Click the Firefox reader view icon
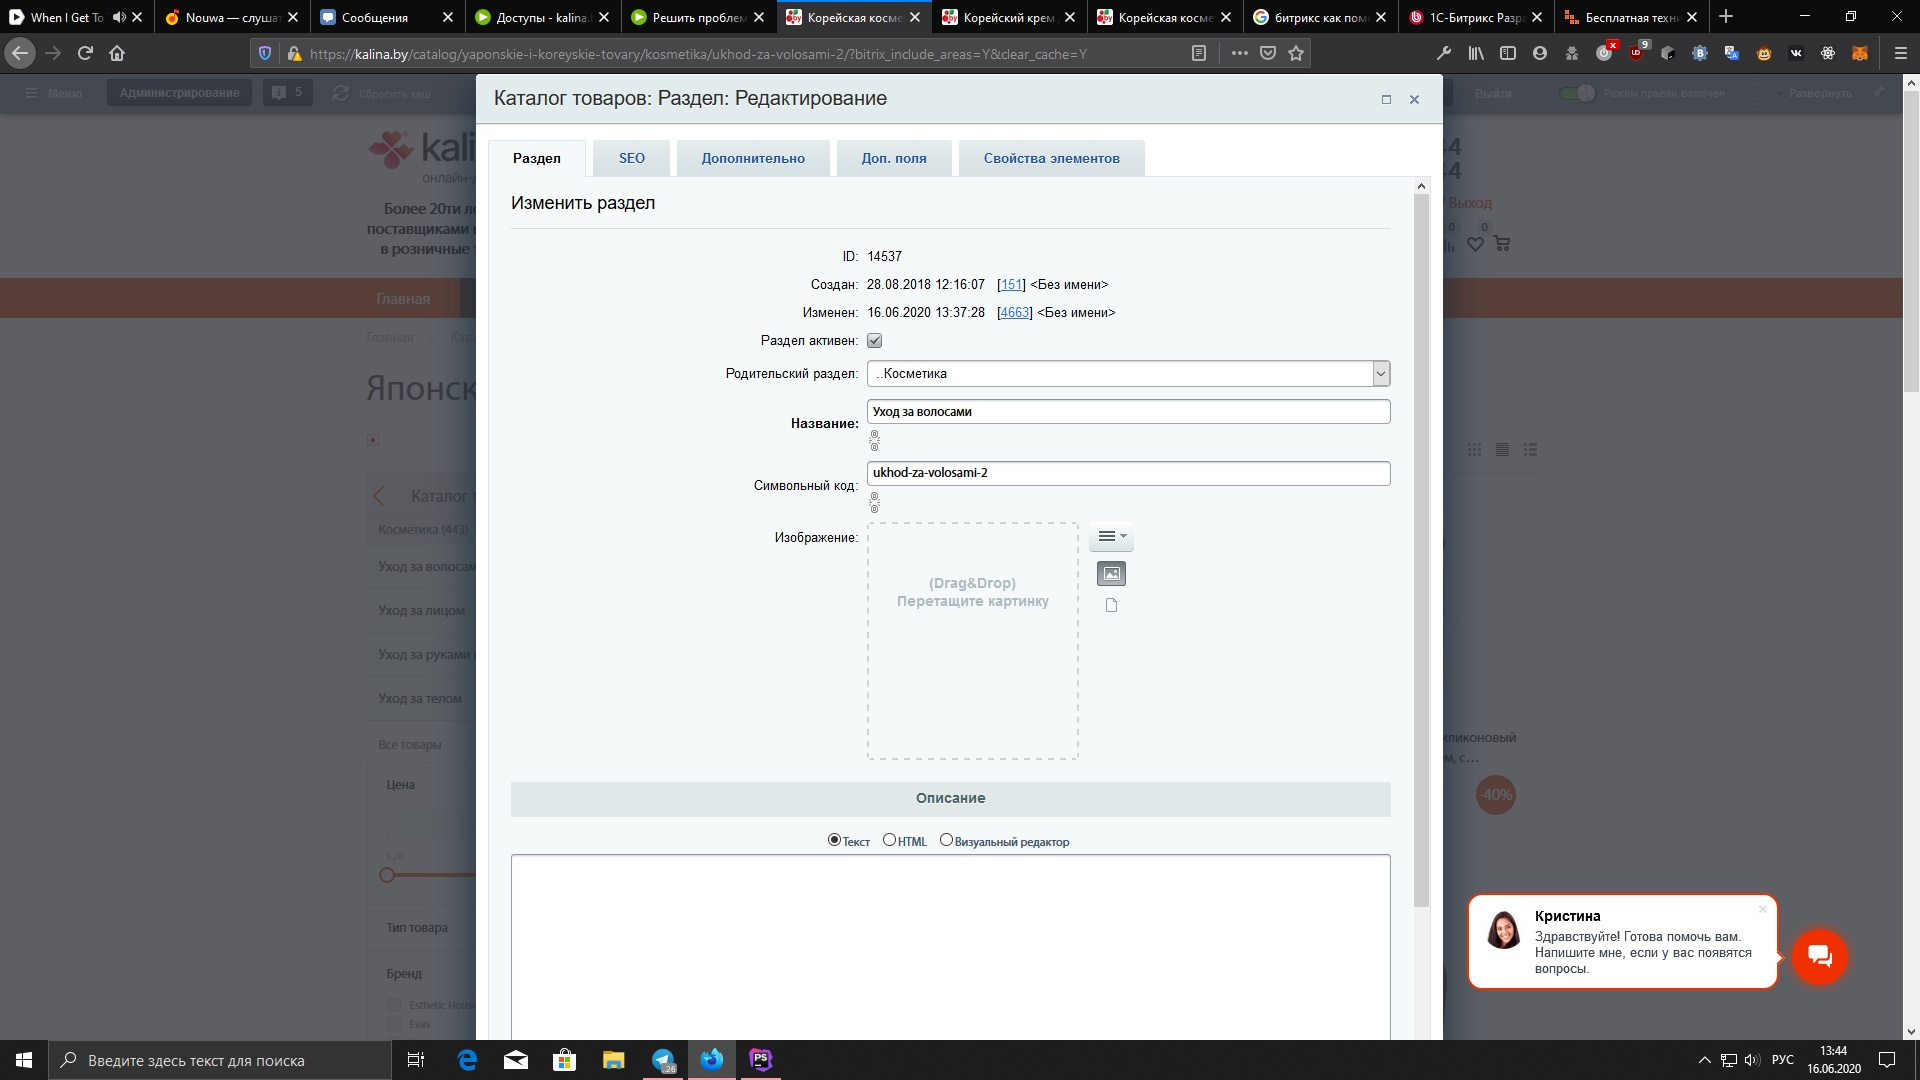The height and width of the screenshot is (1080, 1920). tap(1199, 53)
